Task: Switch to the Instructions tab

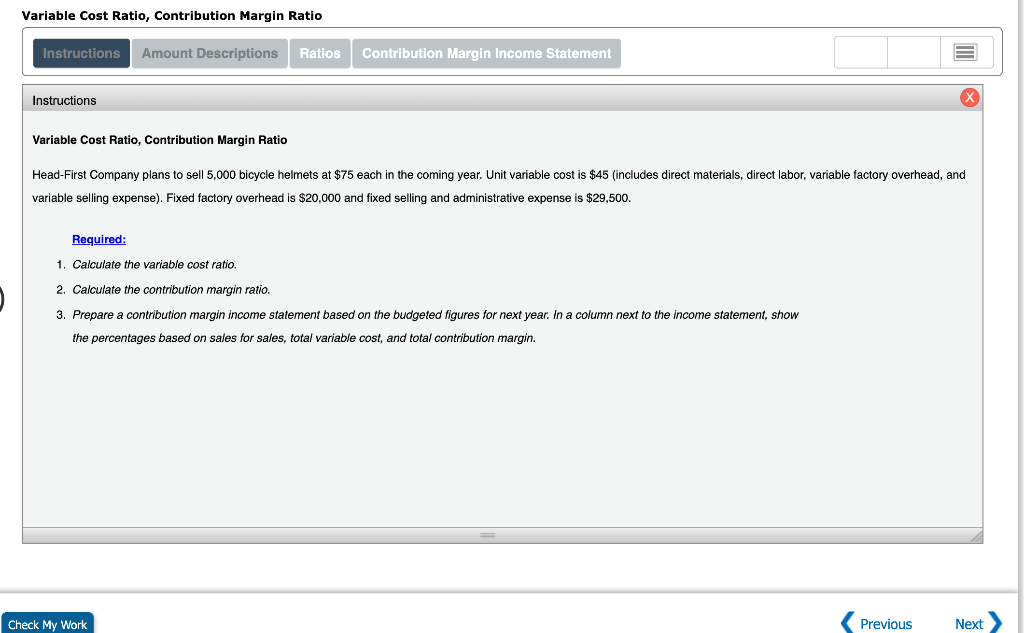Action: [81, 54]
